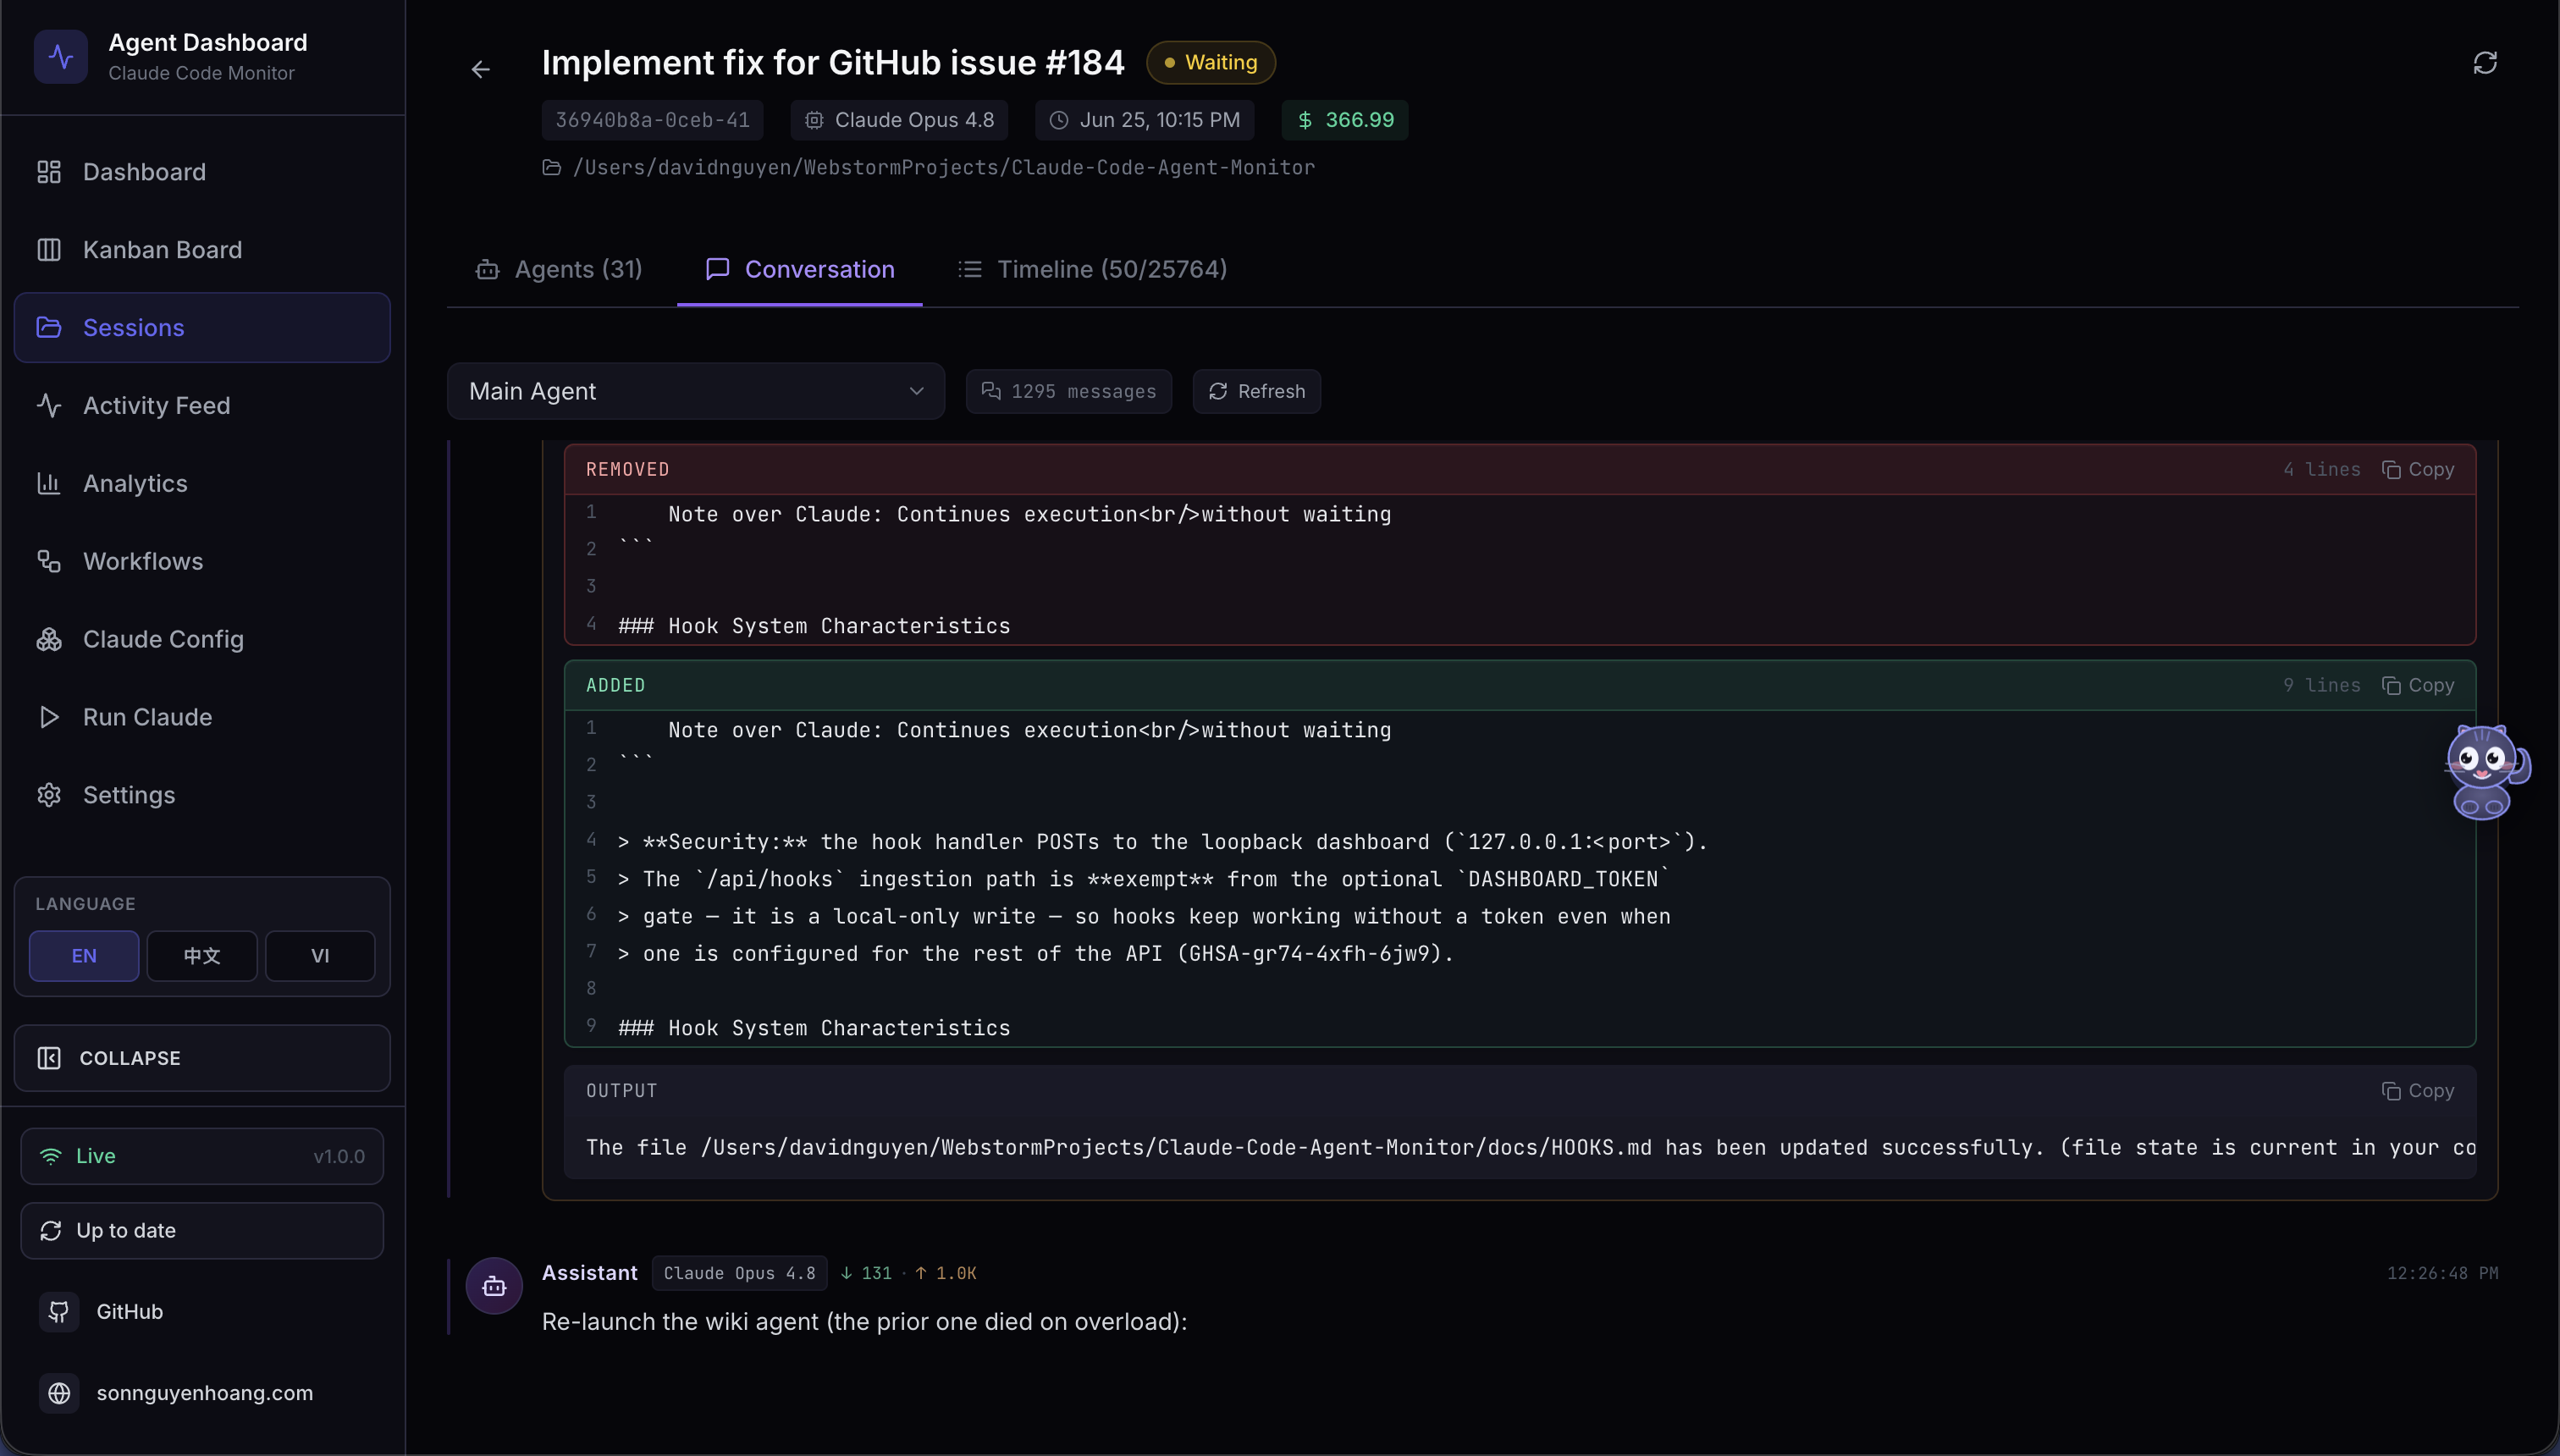Click the Waiting status badge
The width and height of the screenshot is (2560, 1456).
[x=1211, y=63]
